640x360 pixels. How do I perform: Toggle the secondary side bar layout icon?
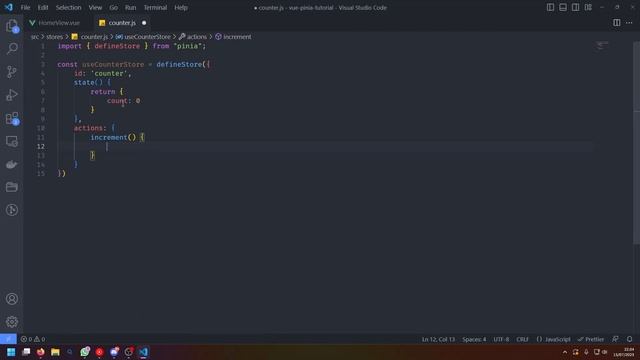[x=576, y=7]
